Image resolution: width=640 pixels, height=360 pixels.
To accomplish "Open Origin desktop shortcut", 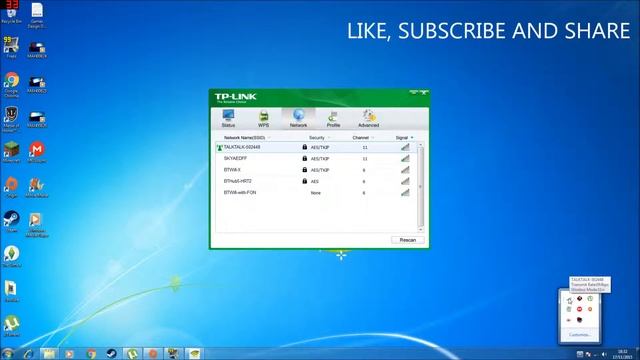I will 11,187.
